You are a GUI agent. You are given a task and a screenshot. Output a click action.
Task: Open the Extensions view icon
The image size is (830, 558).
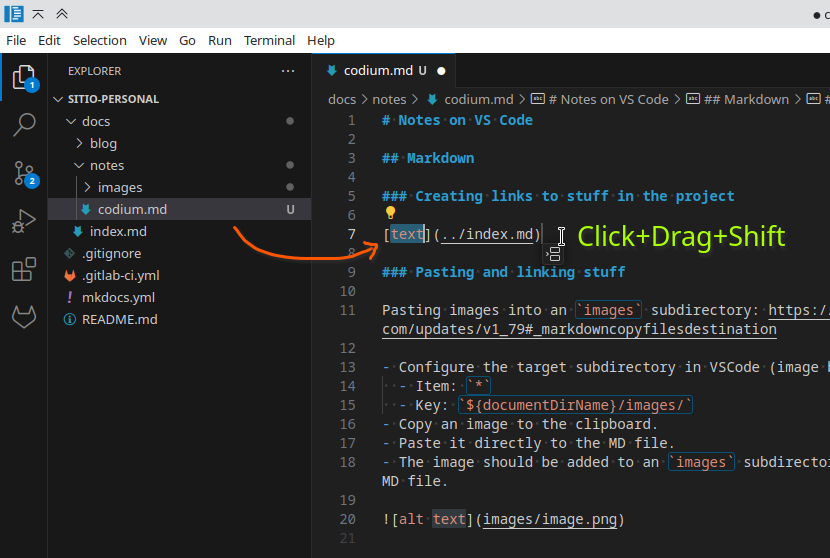click(x=23, y=269)
